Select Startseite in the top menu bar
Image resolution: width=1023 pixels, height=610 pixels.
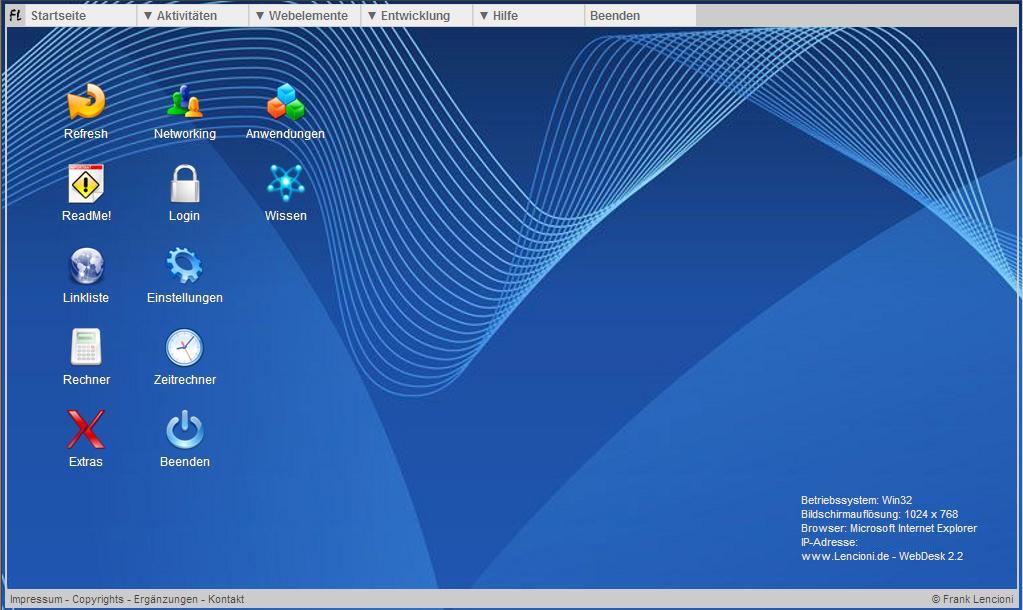tap(58, 16)
